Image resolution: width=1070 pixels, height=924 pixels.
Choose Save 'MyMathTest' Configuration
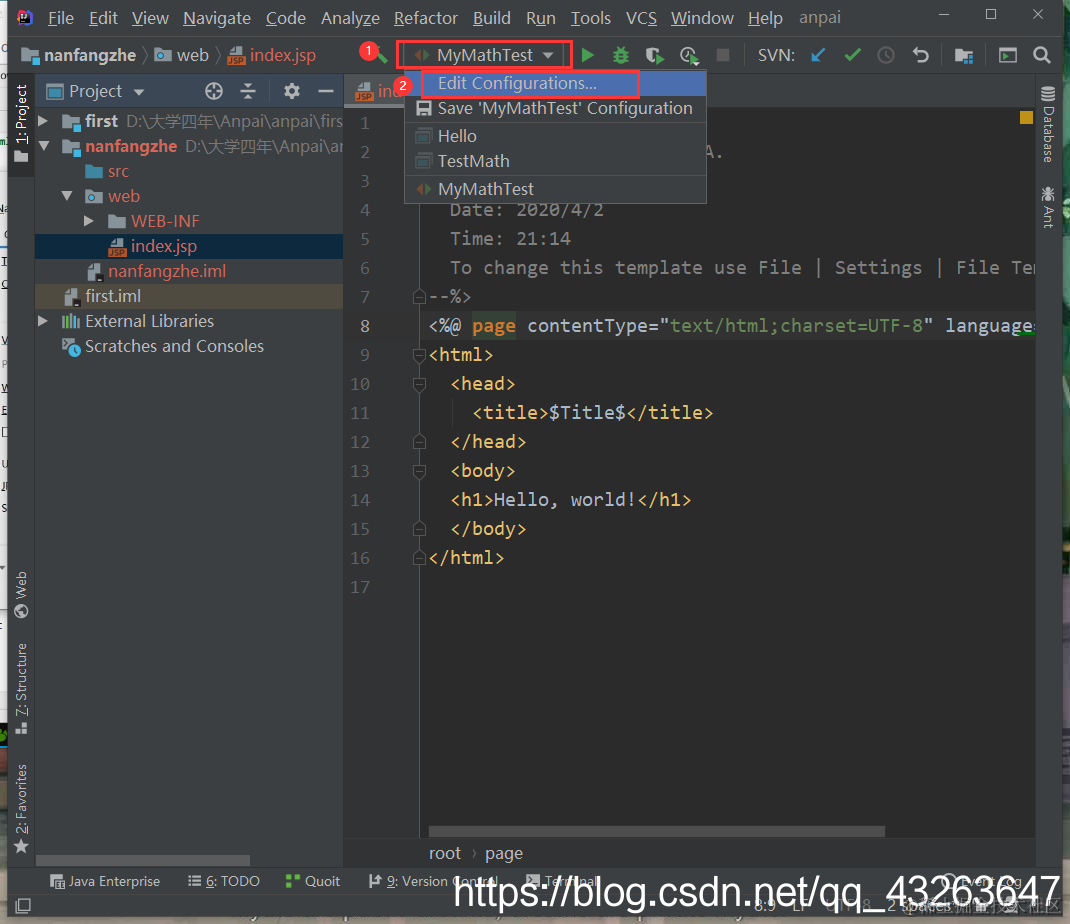point(555,109)
